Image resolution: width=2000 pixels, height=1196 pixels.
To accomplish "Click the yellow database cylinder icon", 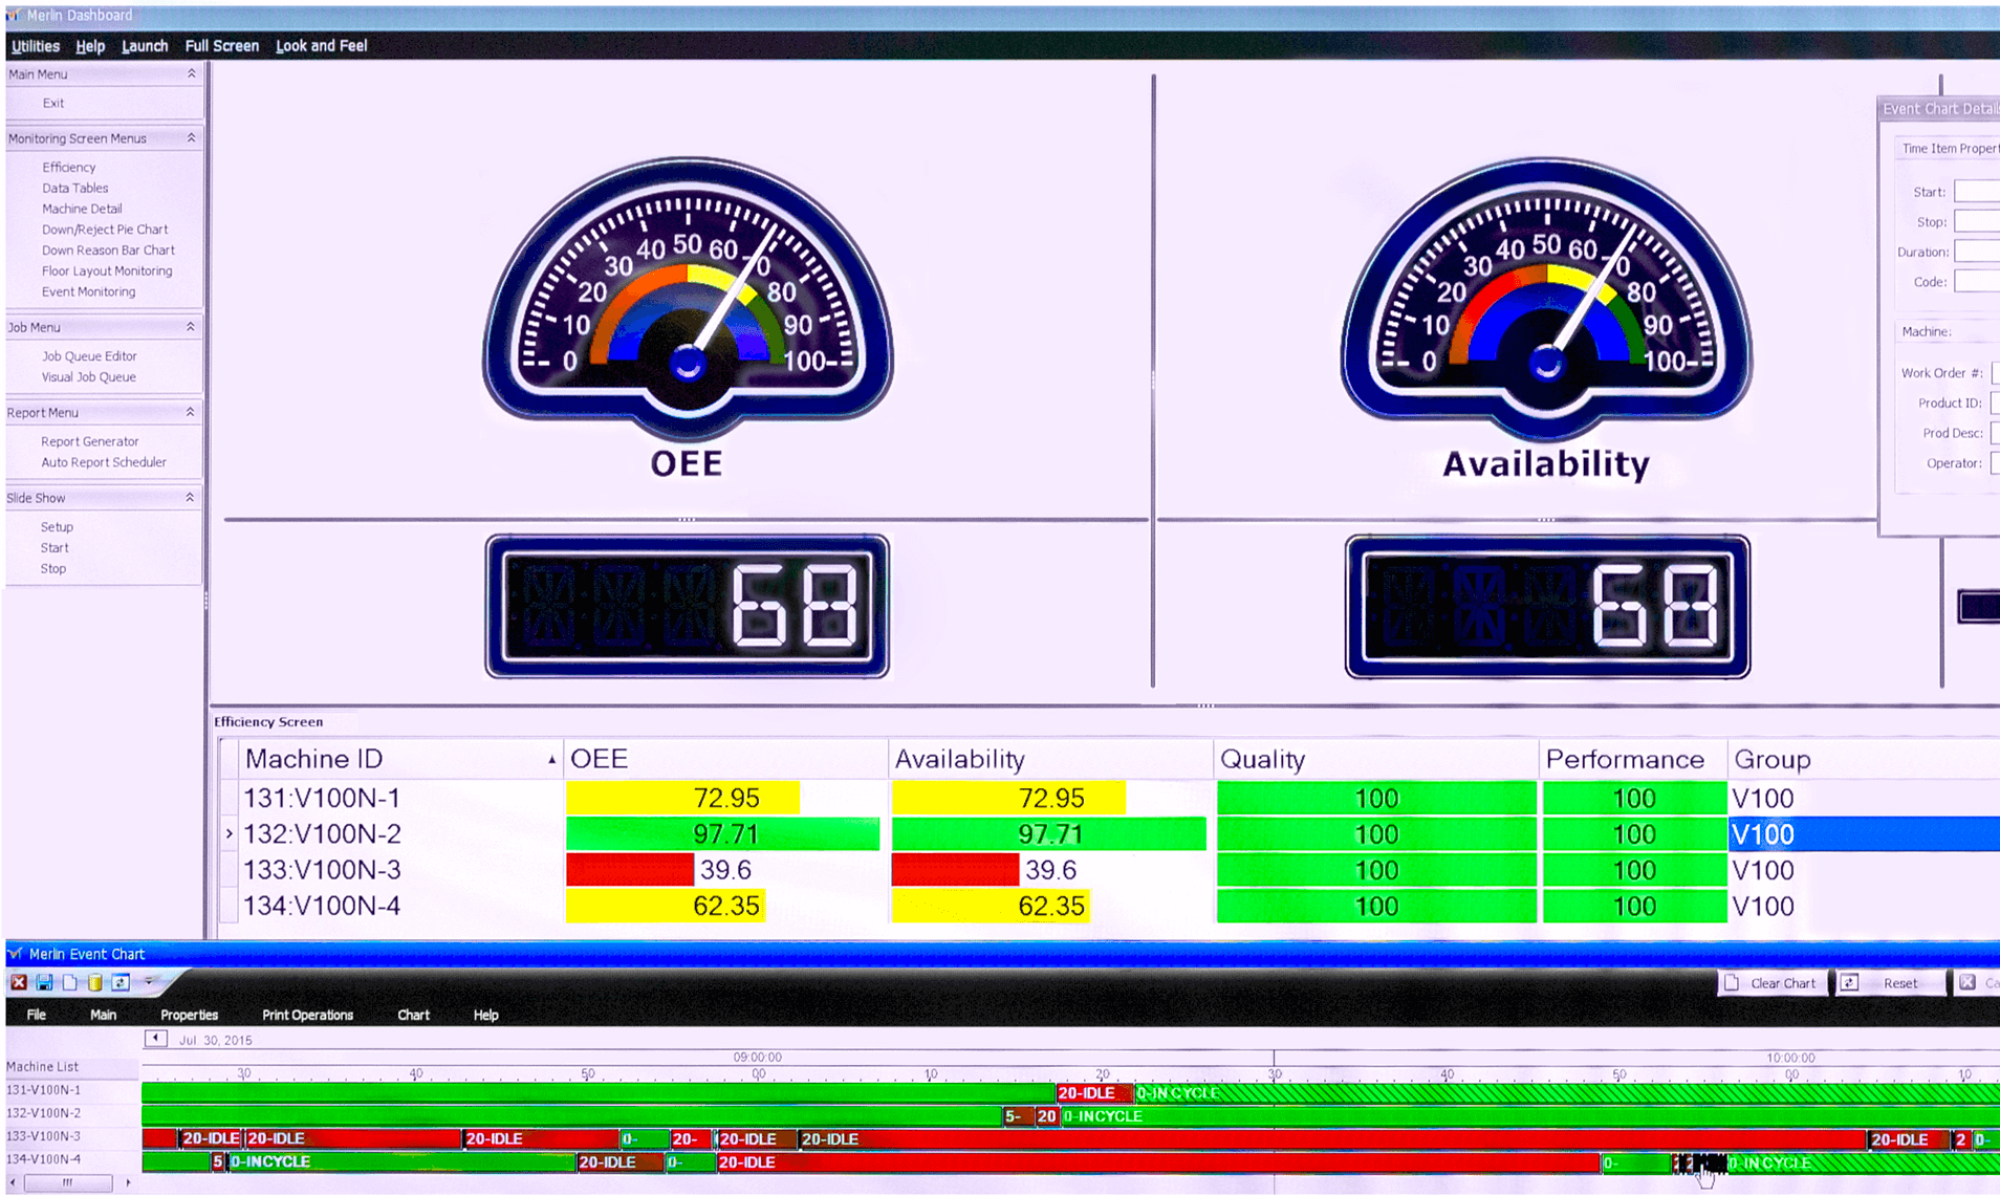I will [x=95, y=983].
